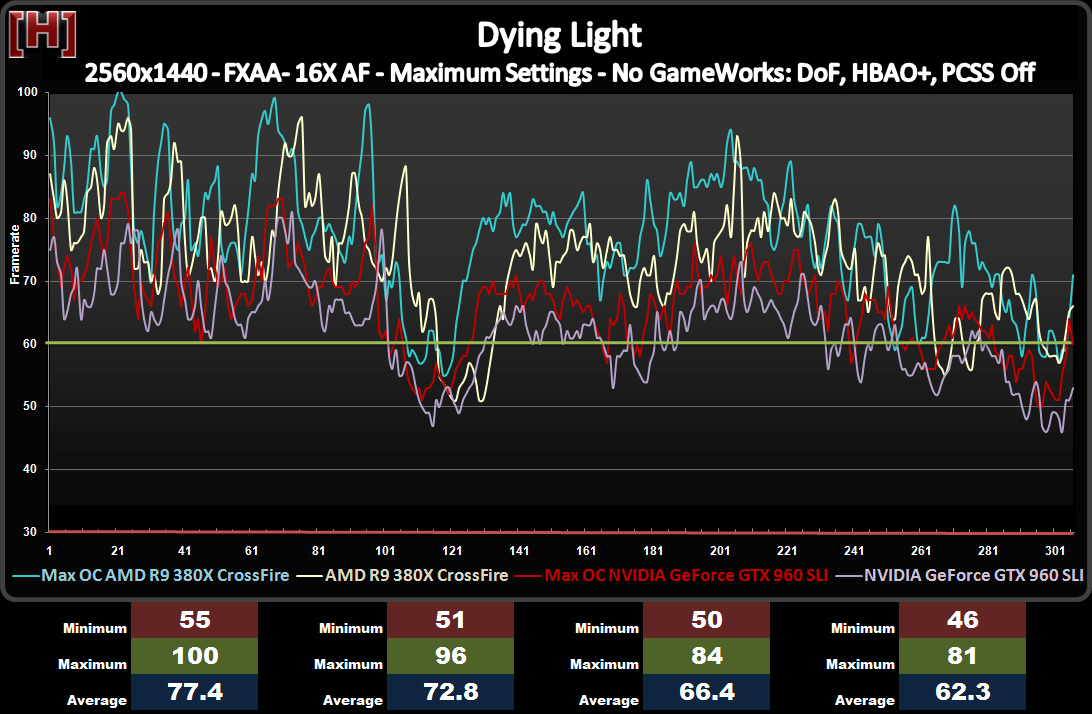Click the 30 label on the framerate axis

click(x=30, y=531)
